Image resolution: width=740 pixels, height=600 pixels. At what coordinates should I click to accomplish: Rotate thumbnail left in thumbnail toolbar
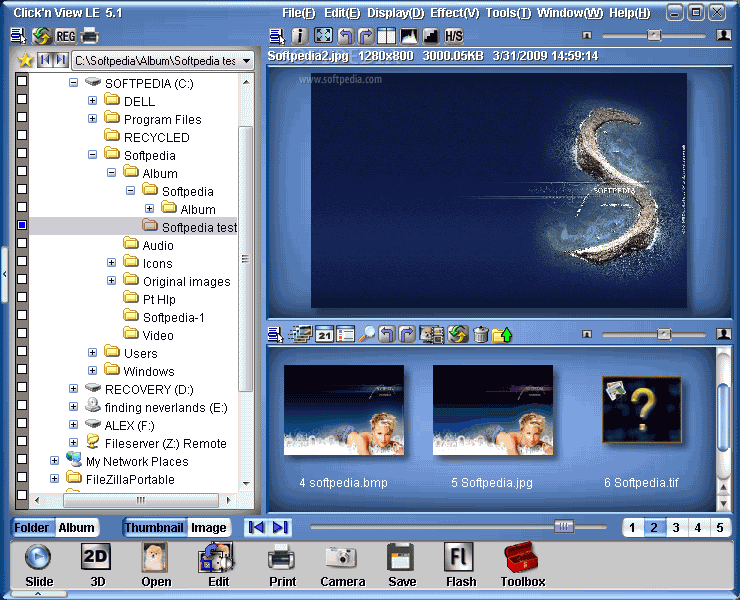387,334
